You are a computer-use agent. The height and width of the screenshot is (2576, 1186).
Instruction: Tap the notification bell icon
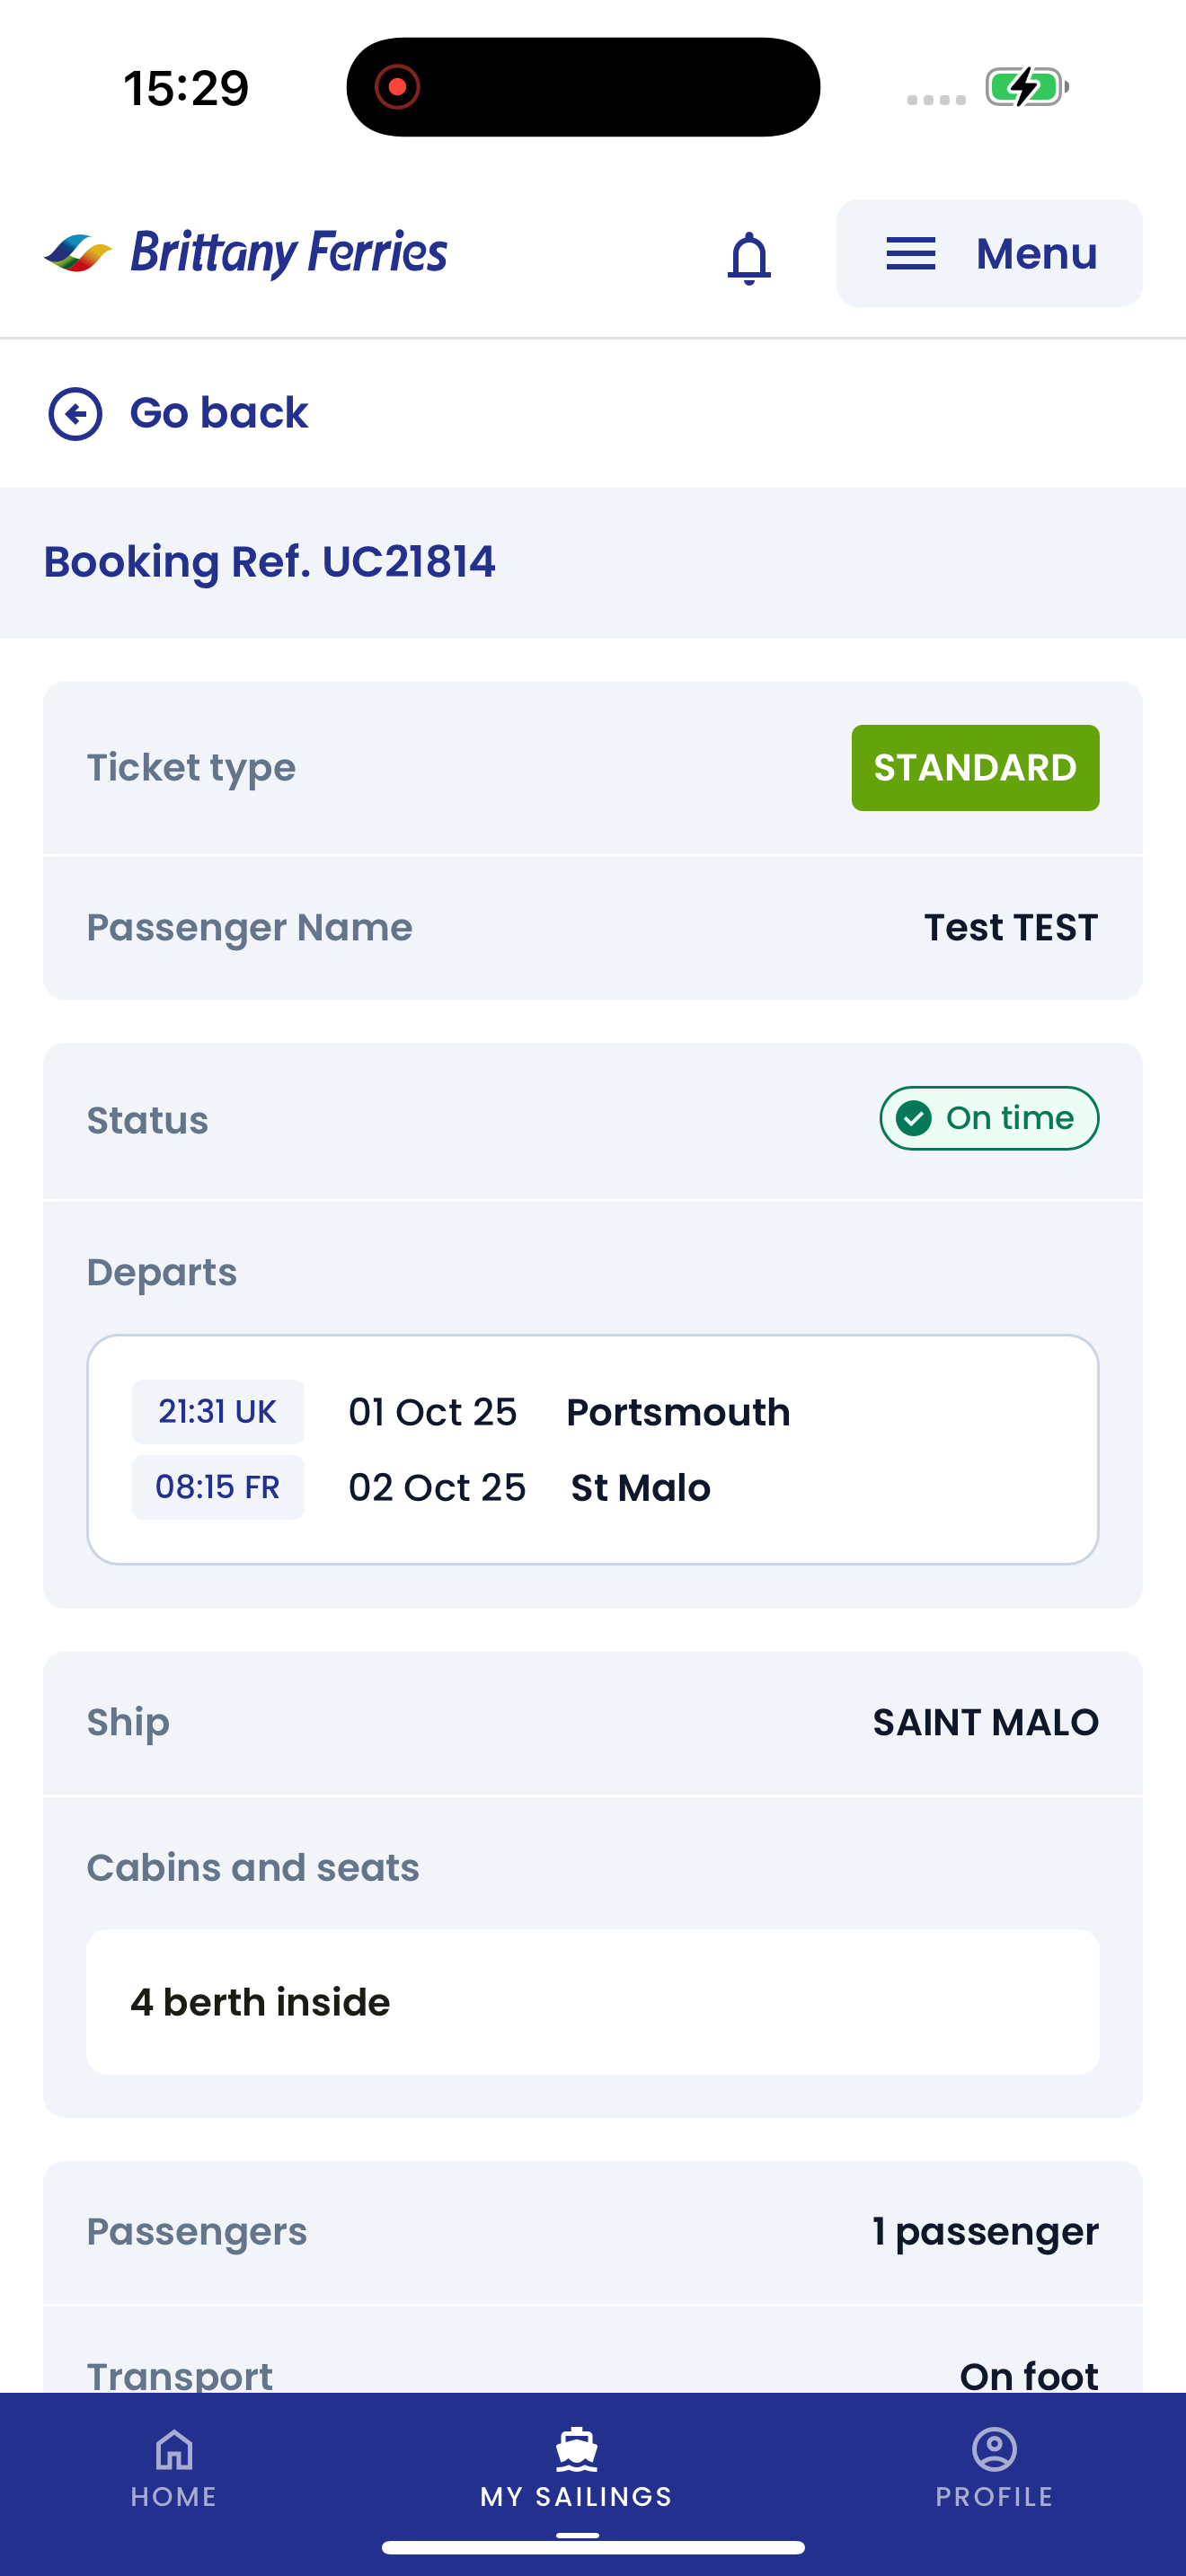(x=749, y=257)
